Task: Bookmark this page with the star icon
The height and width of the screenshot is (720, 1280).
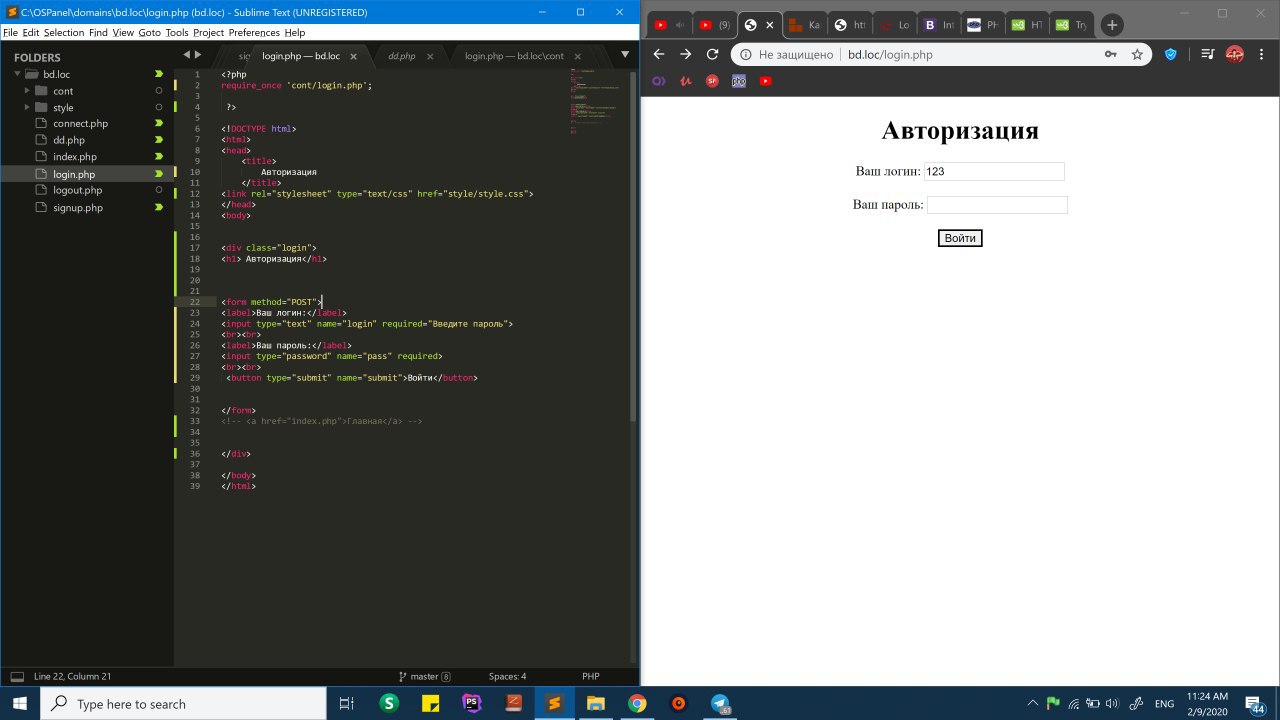Action: pyautogui.click(x=1137, y=55)
